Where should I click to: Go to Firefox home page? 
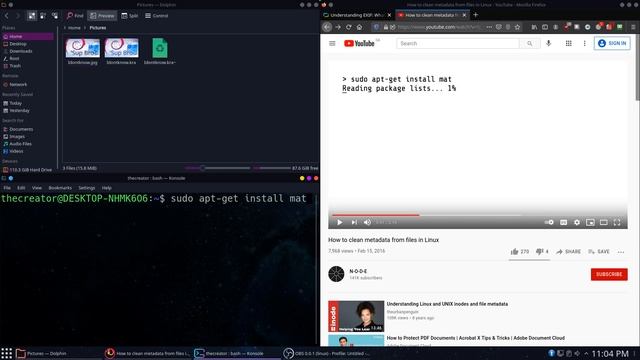[359, 27]
